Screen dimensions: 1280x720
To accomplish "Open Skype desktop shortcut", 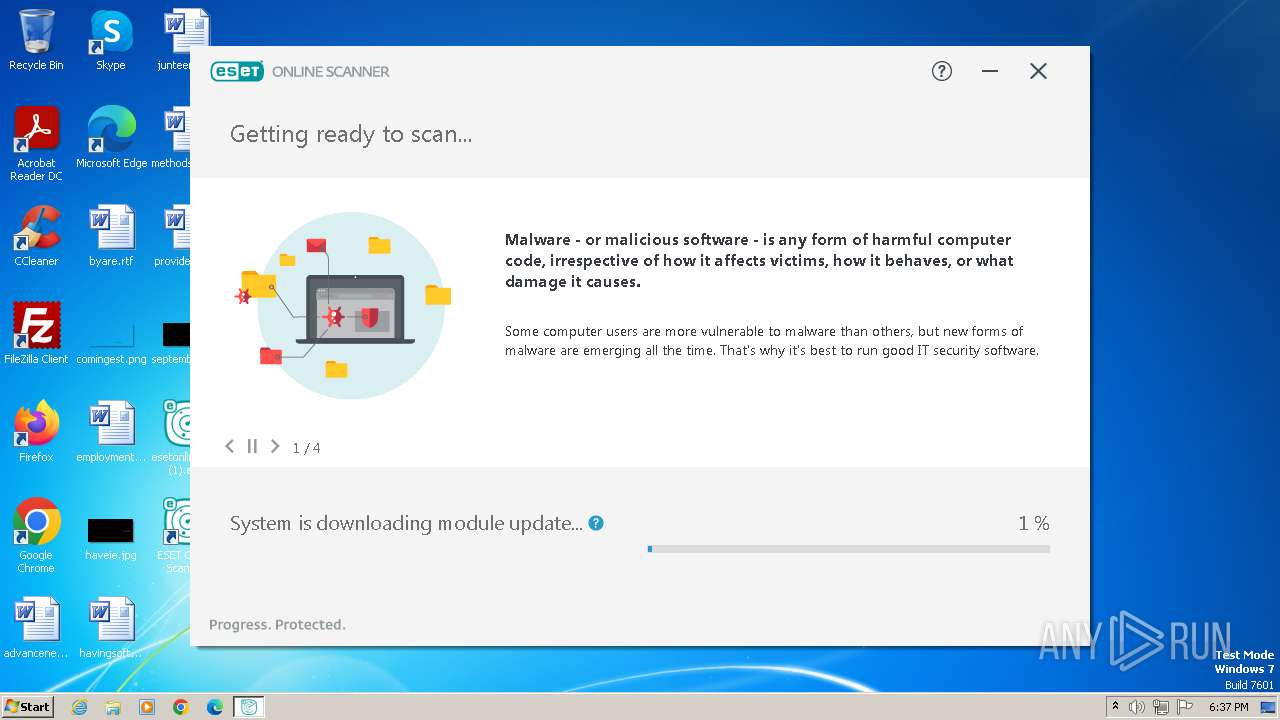I will coord(111,40).
